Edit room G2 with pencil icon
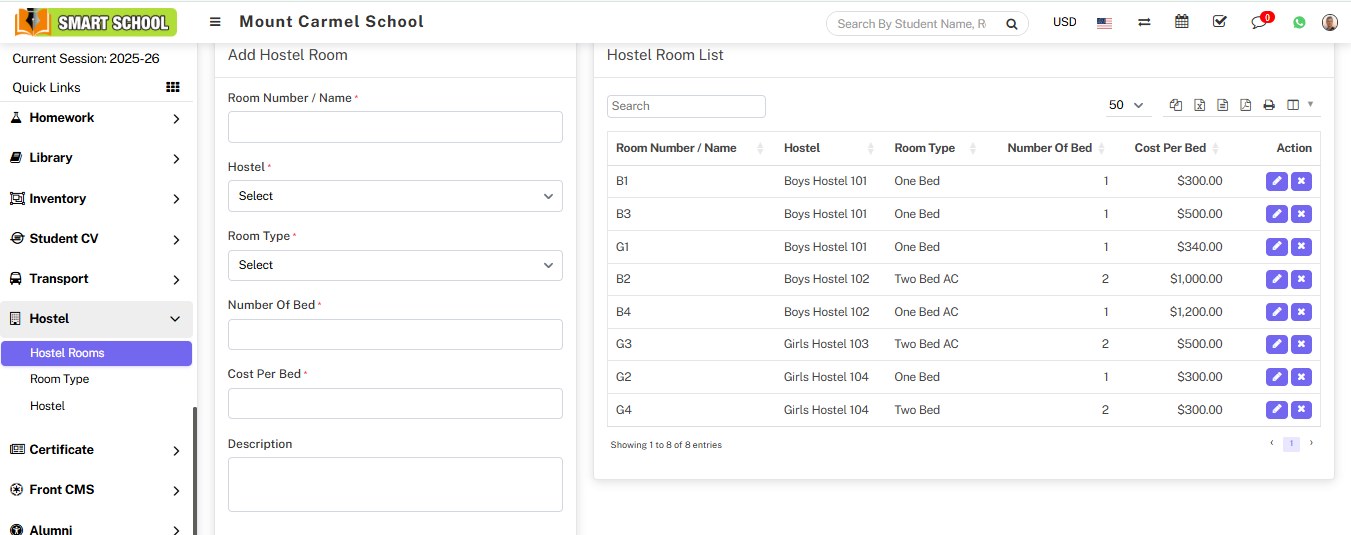 pyautogui.click(x=1276, y=377)
